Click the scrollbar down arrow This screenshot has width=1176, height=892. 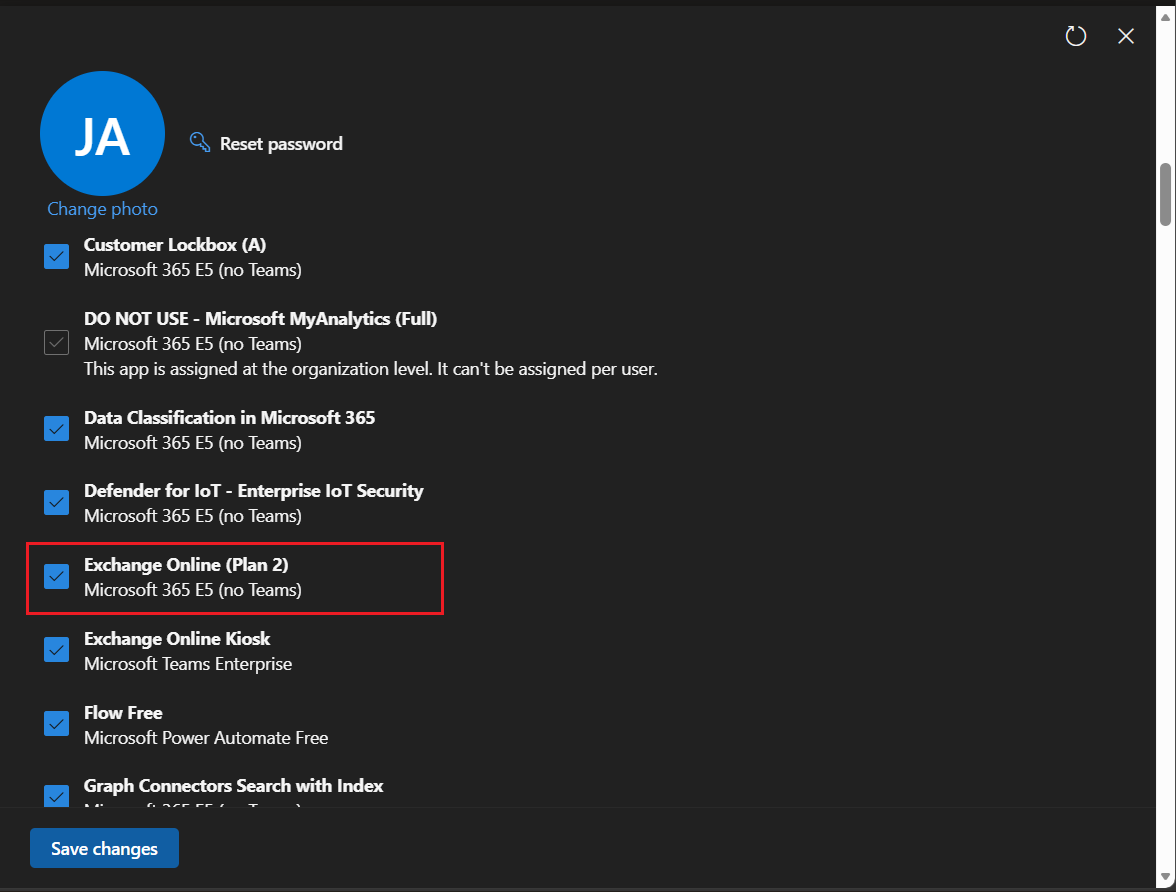(x=1165, y=876)
